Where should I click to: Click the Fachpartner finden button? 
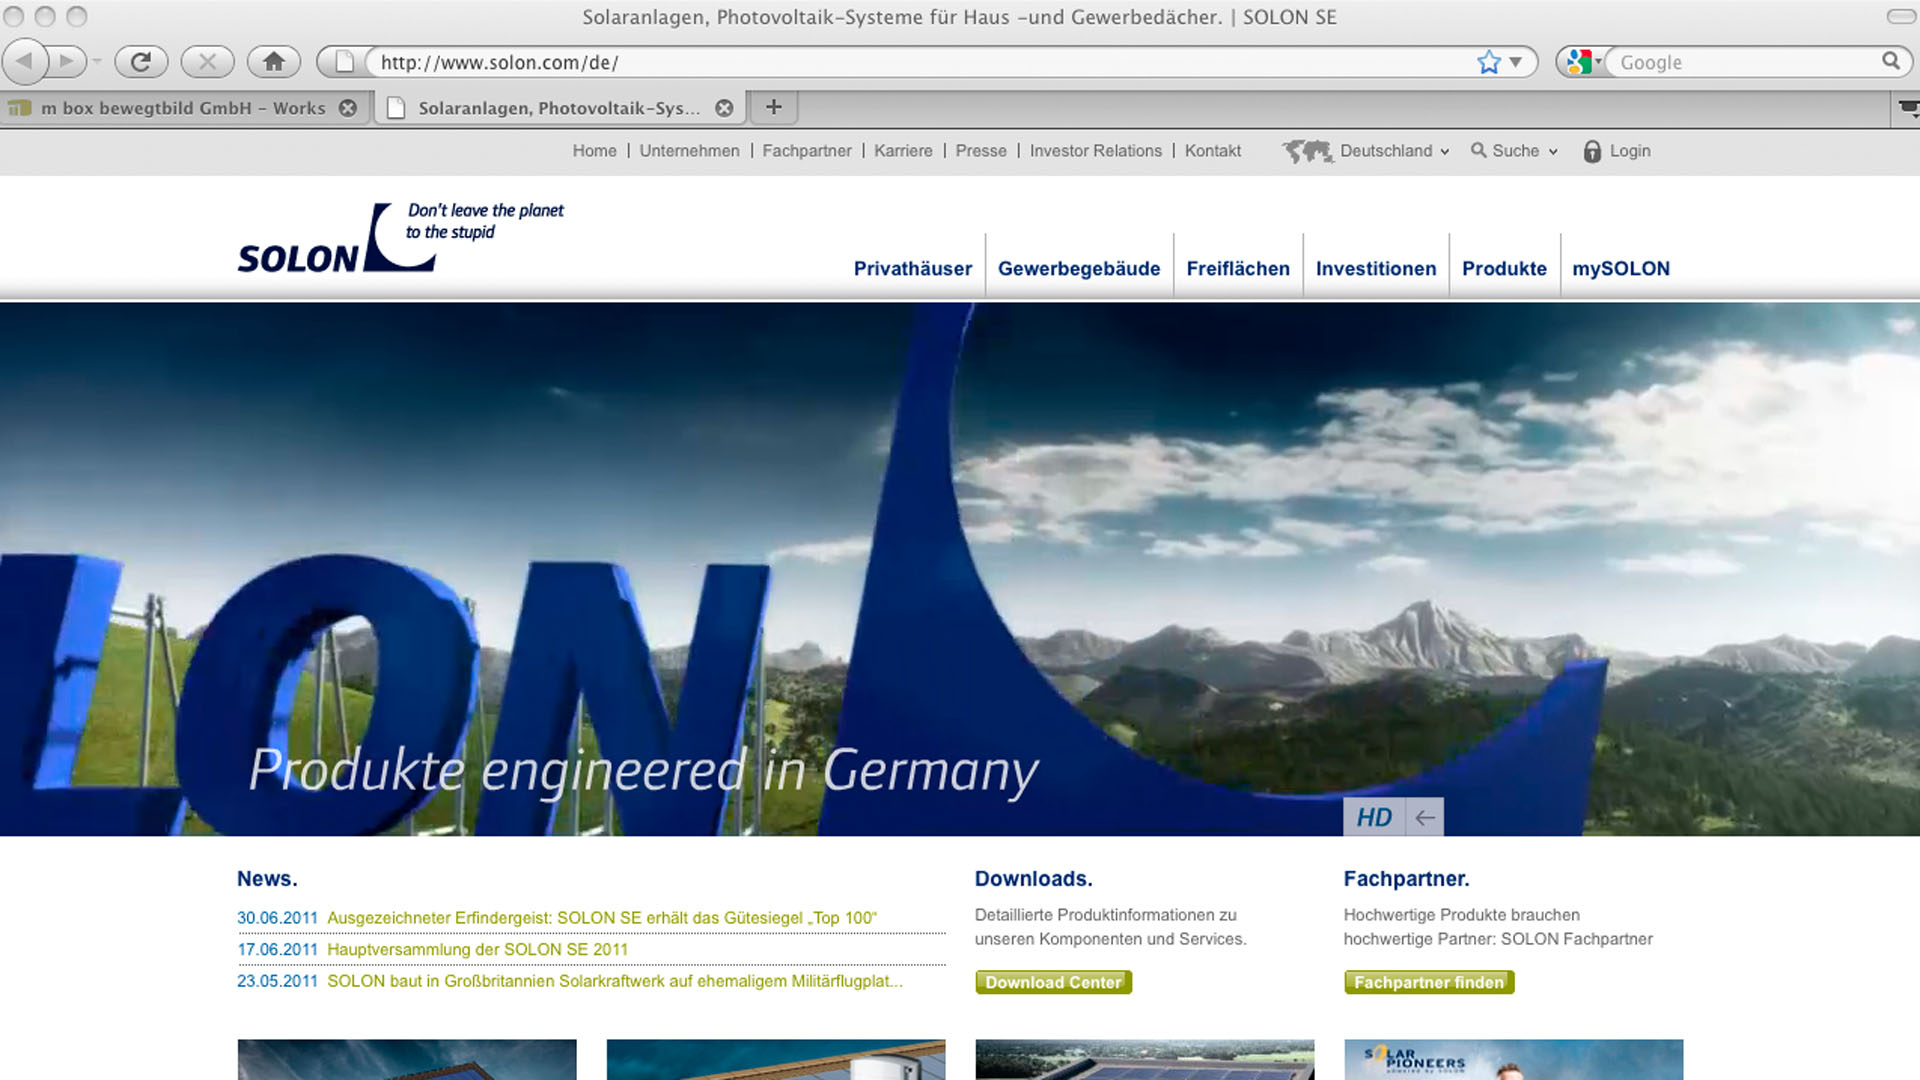[x=1429, y=982]
